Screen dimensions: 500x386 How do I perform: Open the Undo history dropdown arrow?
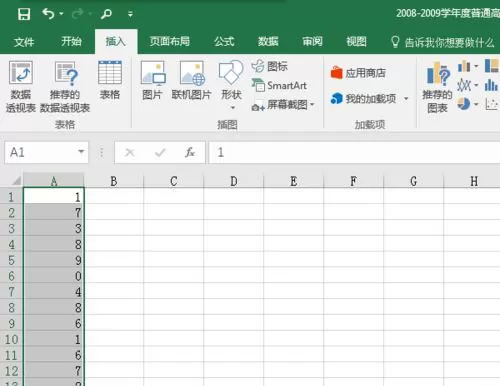point(61,14)
